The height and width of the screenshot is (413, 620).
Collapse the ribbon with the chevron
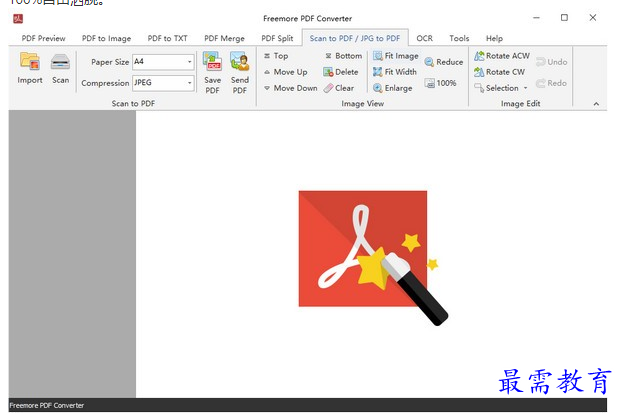[x=596, y=104]
